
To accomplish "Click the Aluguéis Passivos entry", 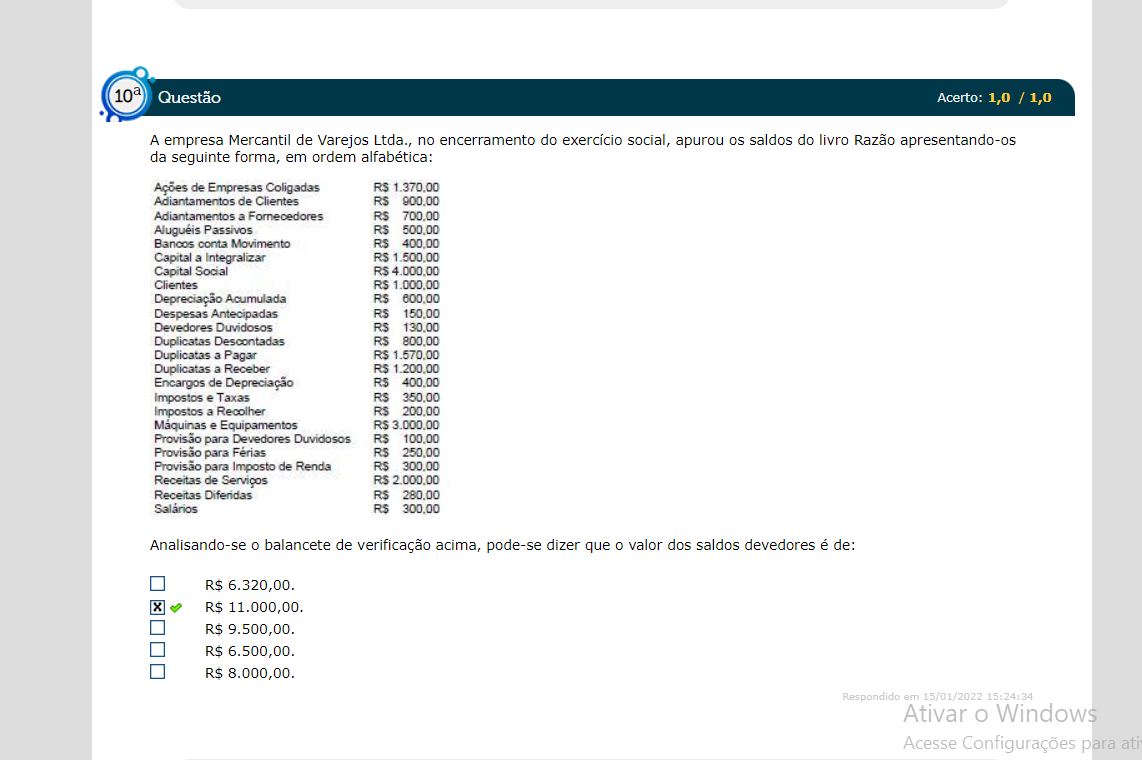I will coord(296,229).
